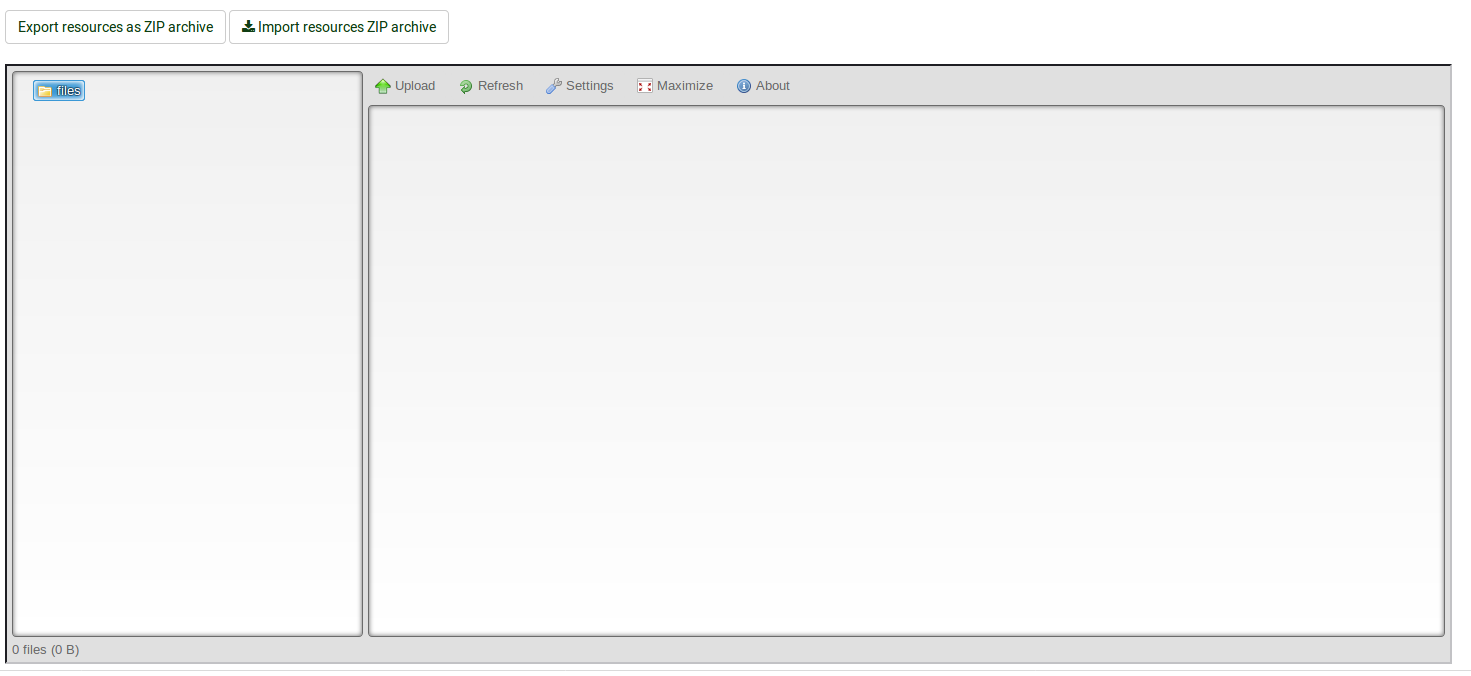1471x676 pixels.
Task: Open Settings via its toolbar label
Action: 589,86
